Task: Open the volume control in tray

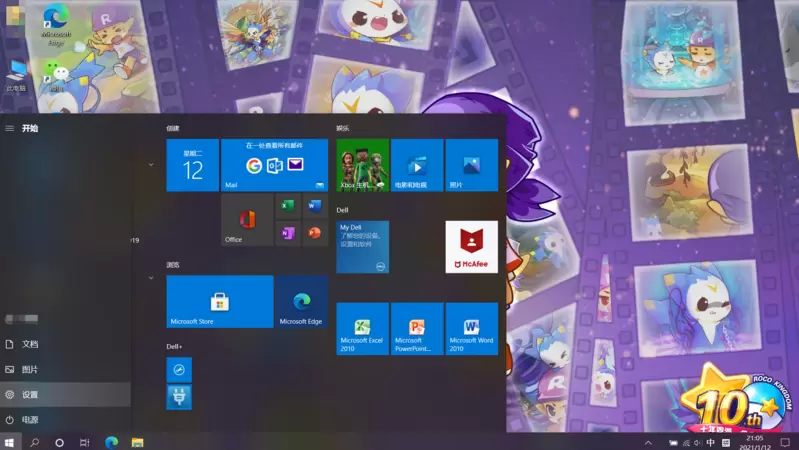Action: (x=698, y=443)
